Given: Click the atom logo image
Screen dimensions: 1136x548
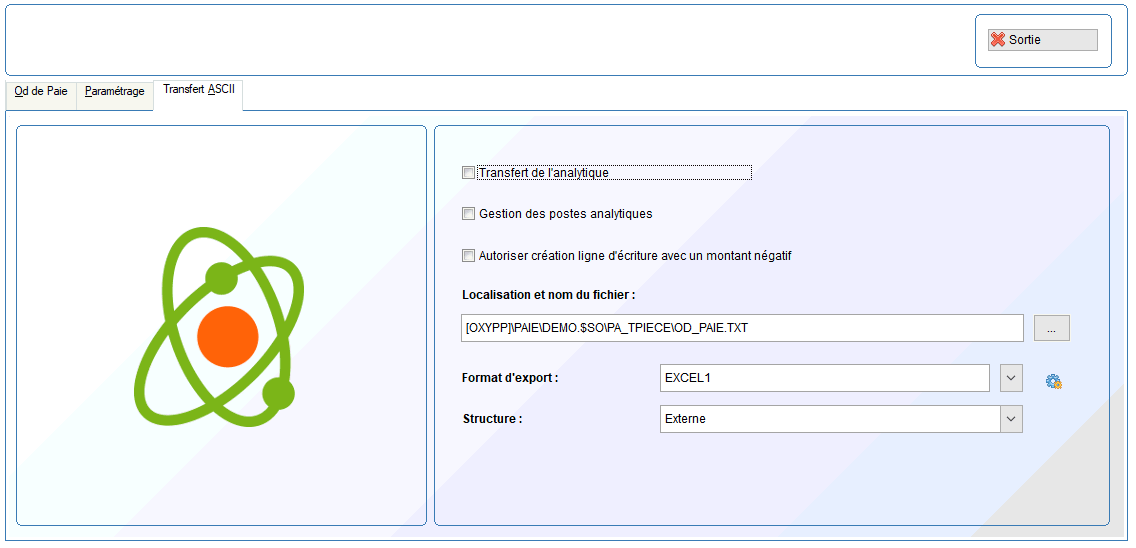Looking at the screenshot, I should pos(220,327).
